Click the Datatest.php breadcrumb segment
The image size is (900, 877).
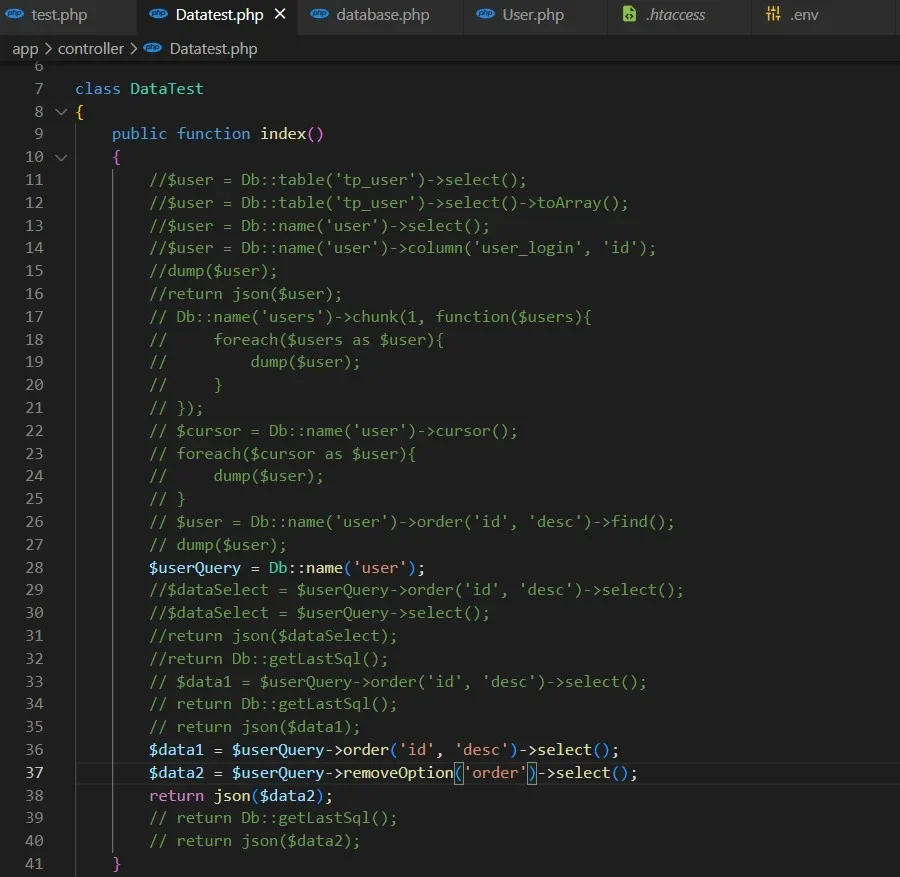(x=214, y=49)
